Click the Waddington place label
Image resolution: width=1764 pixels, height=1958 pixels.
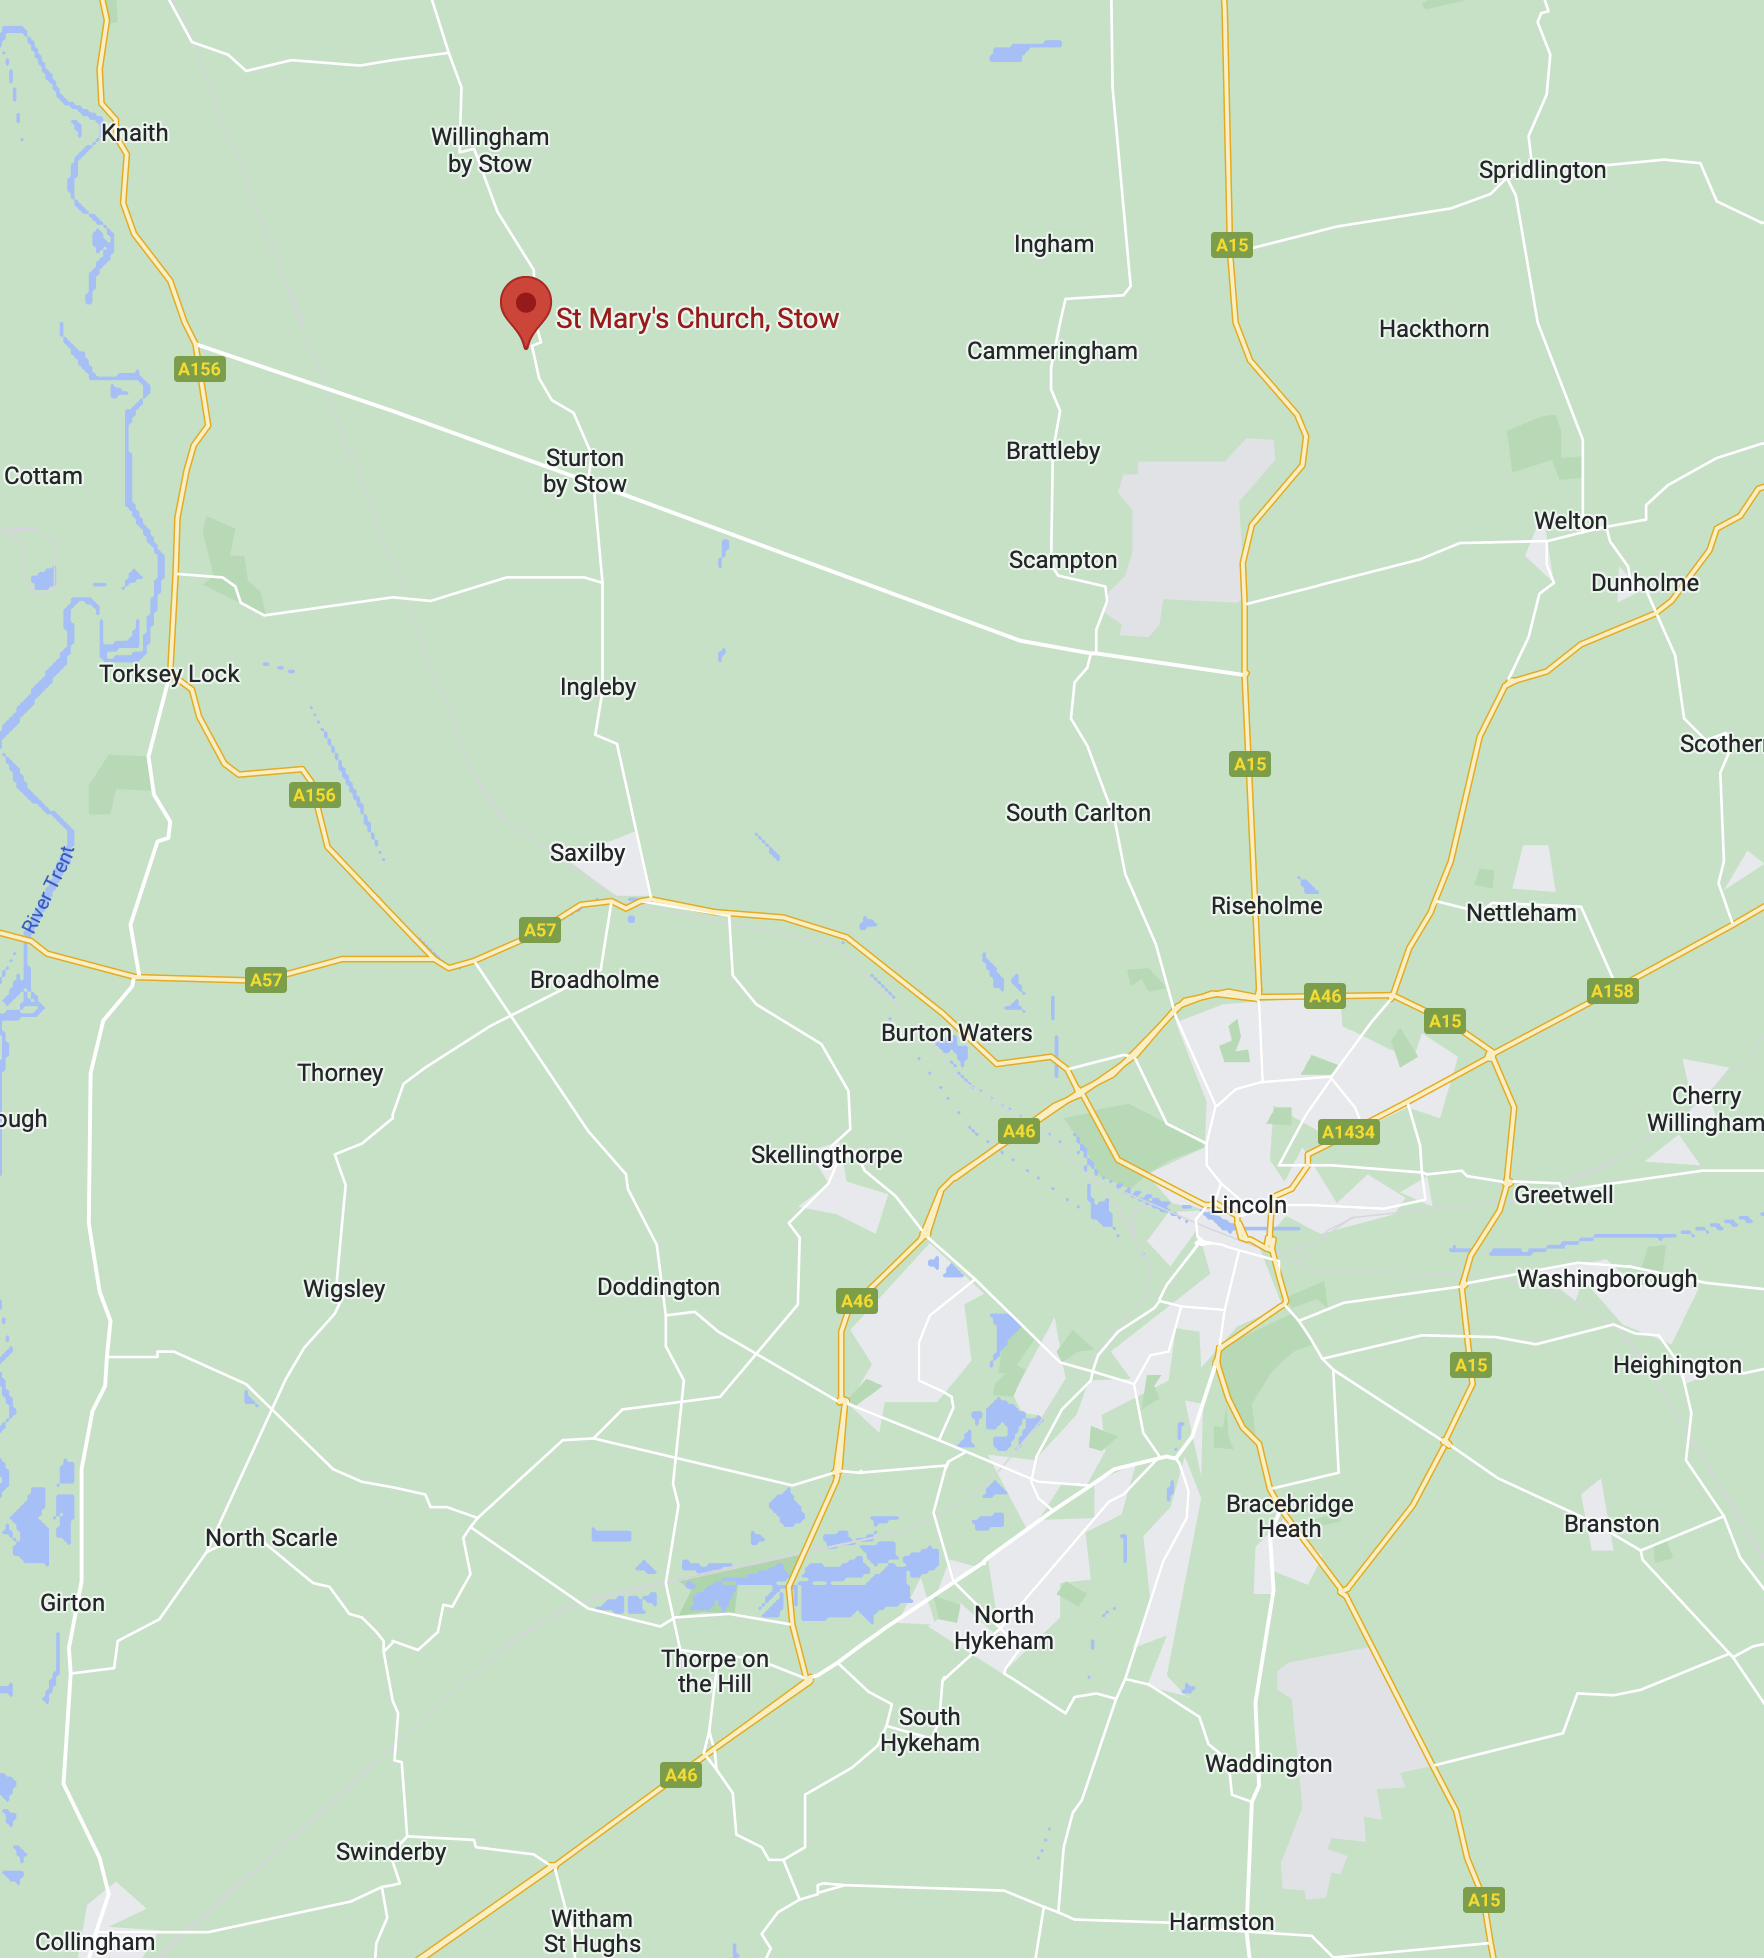[1268, 1763]
